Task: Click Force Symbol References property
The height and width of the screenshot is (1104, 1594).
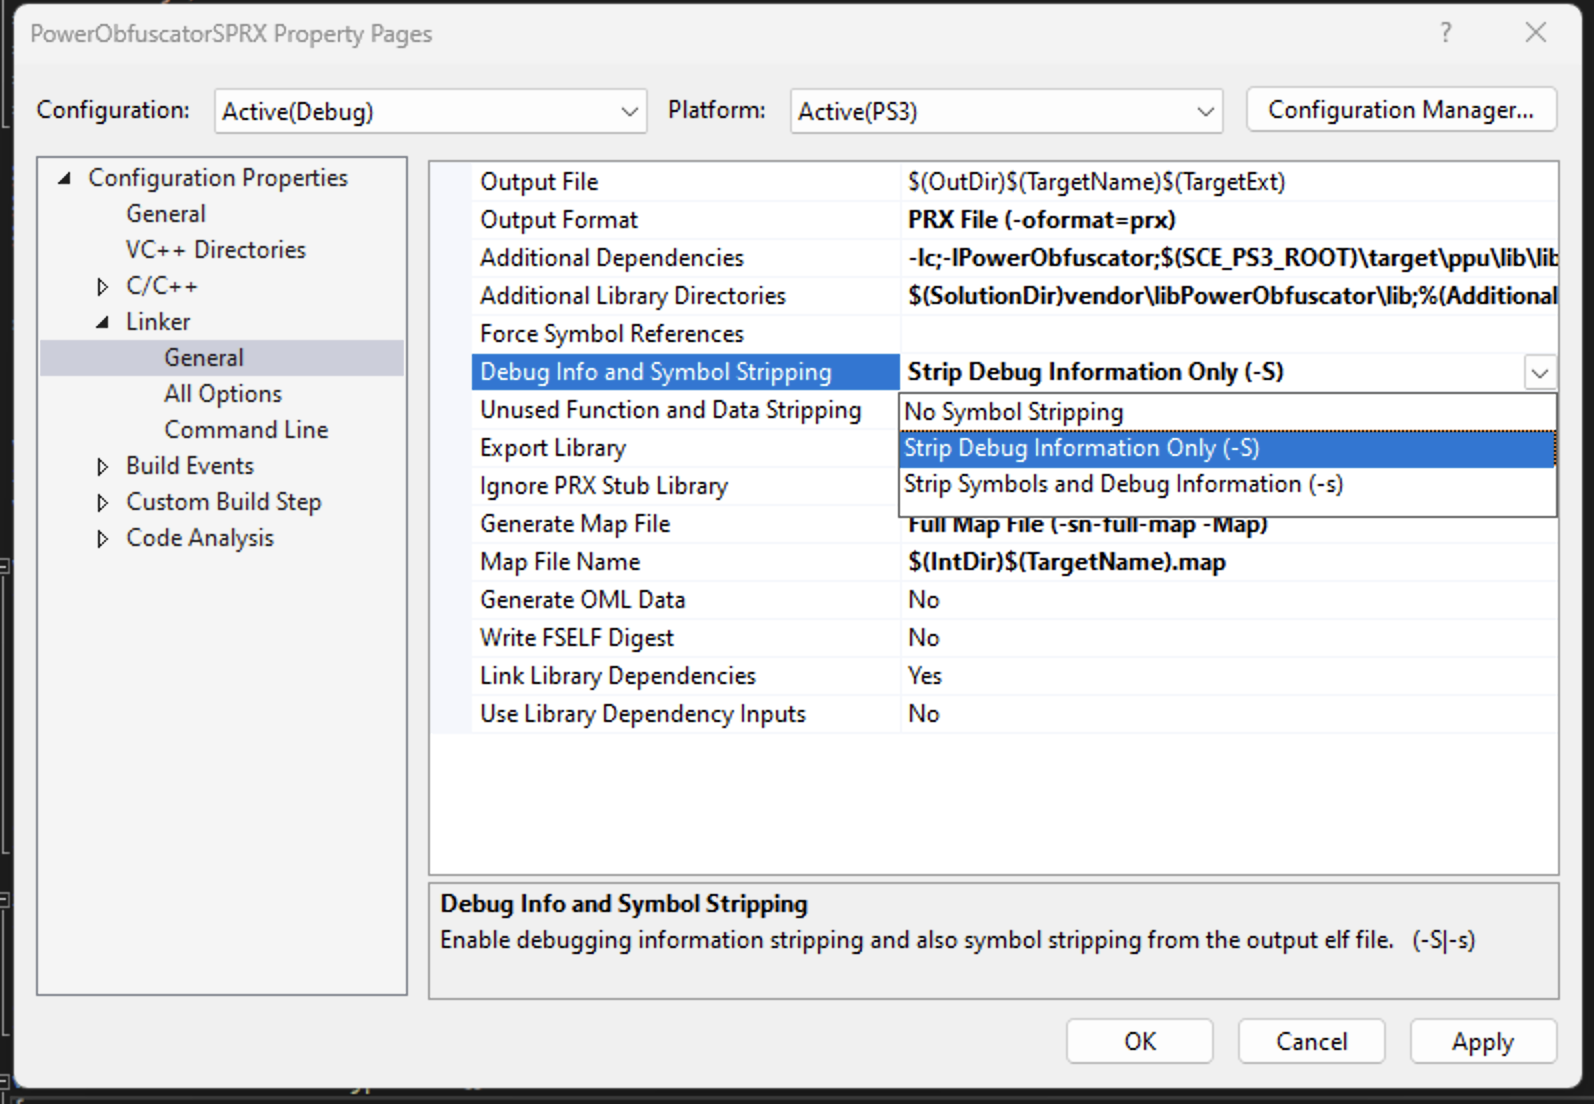Action: pos(612,334)
